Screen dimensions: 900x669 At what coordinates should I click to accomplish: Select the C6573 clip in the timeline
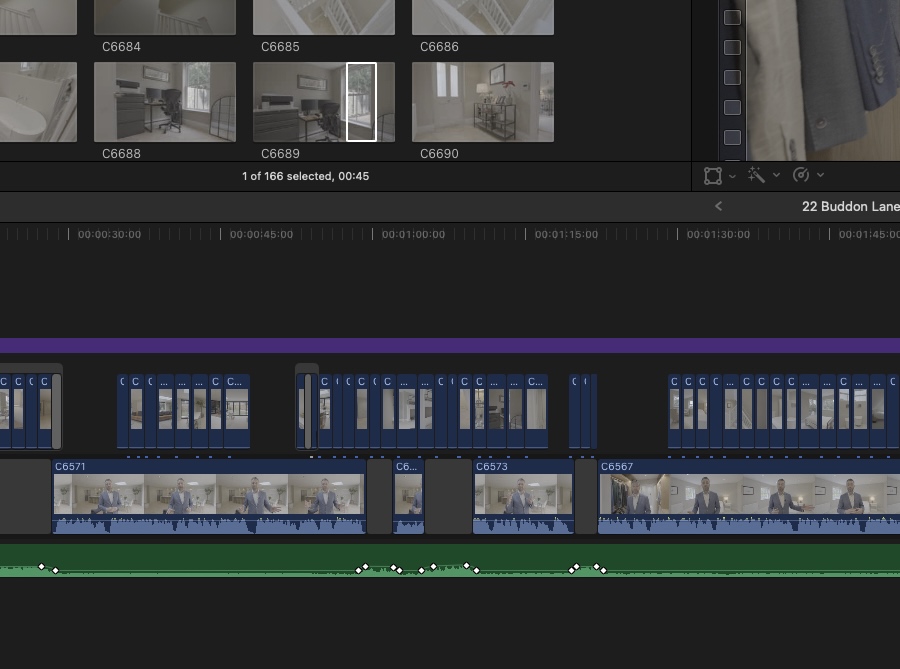click(x=523, y=496)
